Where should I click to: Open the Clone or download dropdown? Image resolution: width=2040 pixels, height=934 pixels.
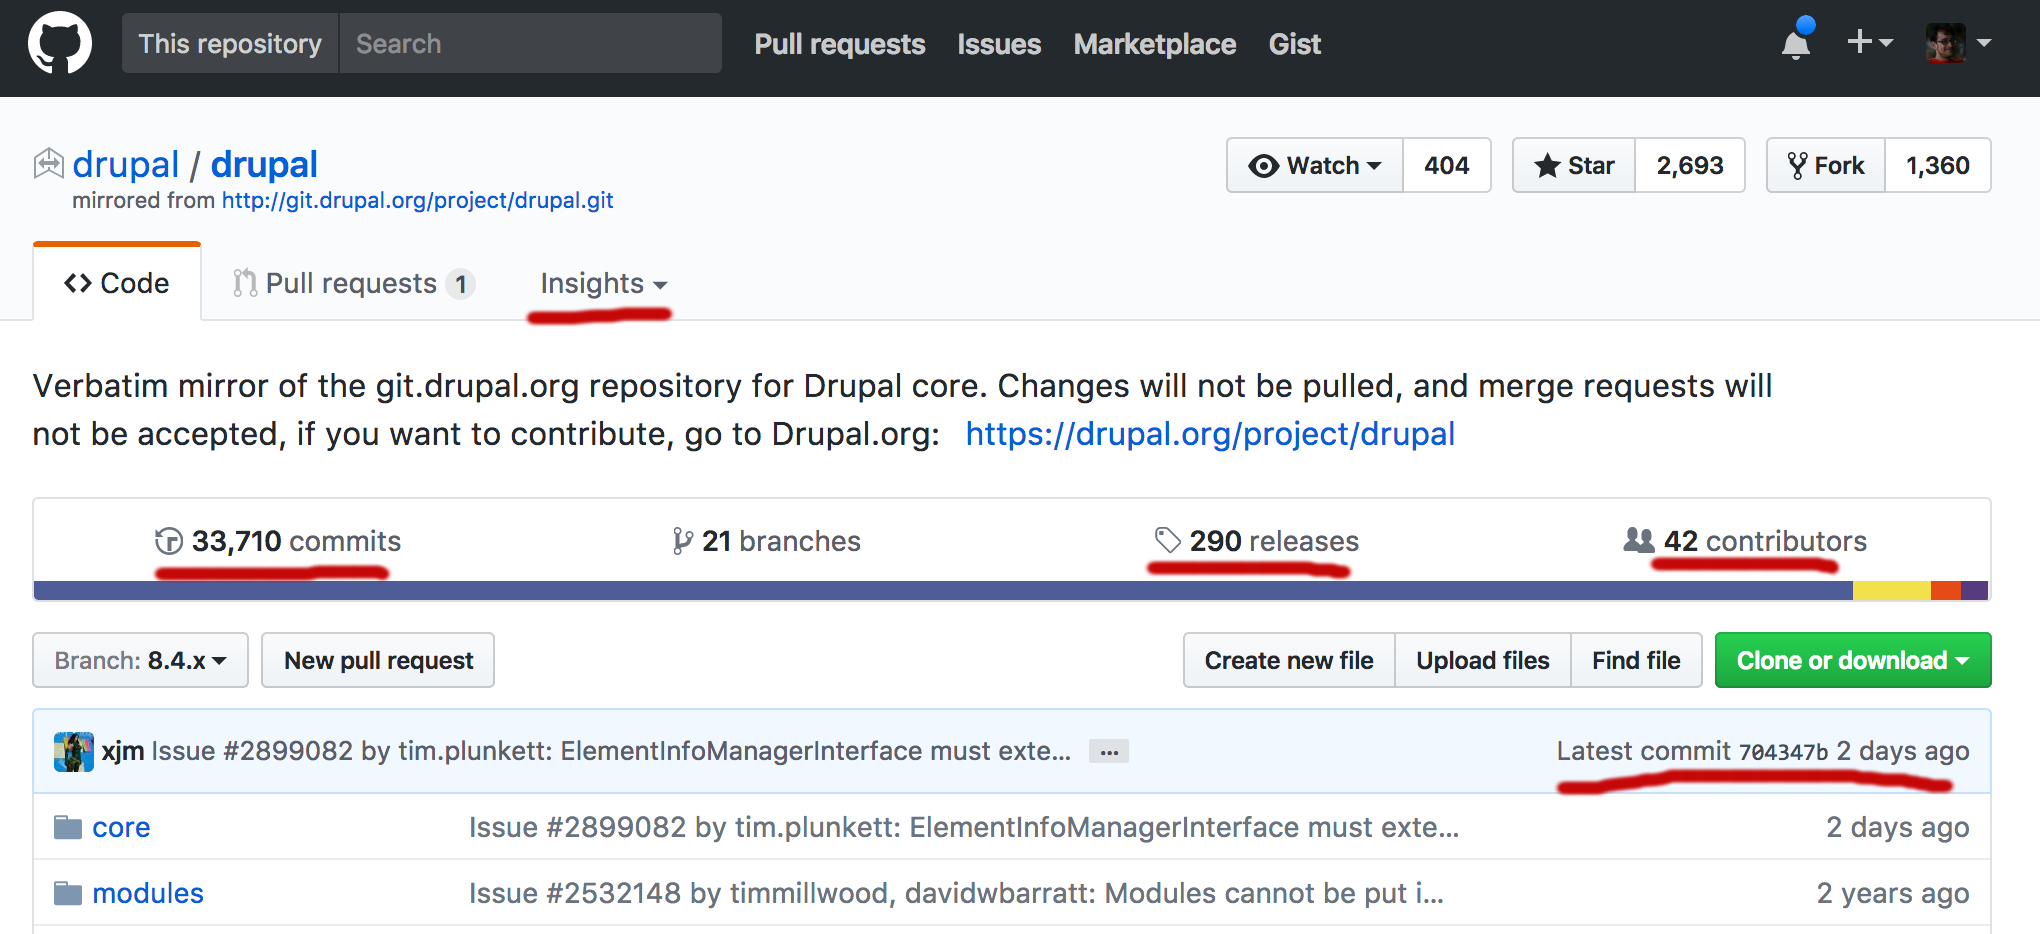point(1853,660)
